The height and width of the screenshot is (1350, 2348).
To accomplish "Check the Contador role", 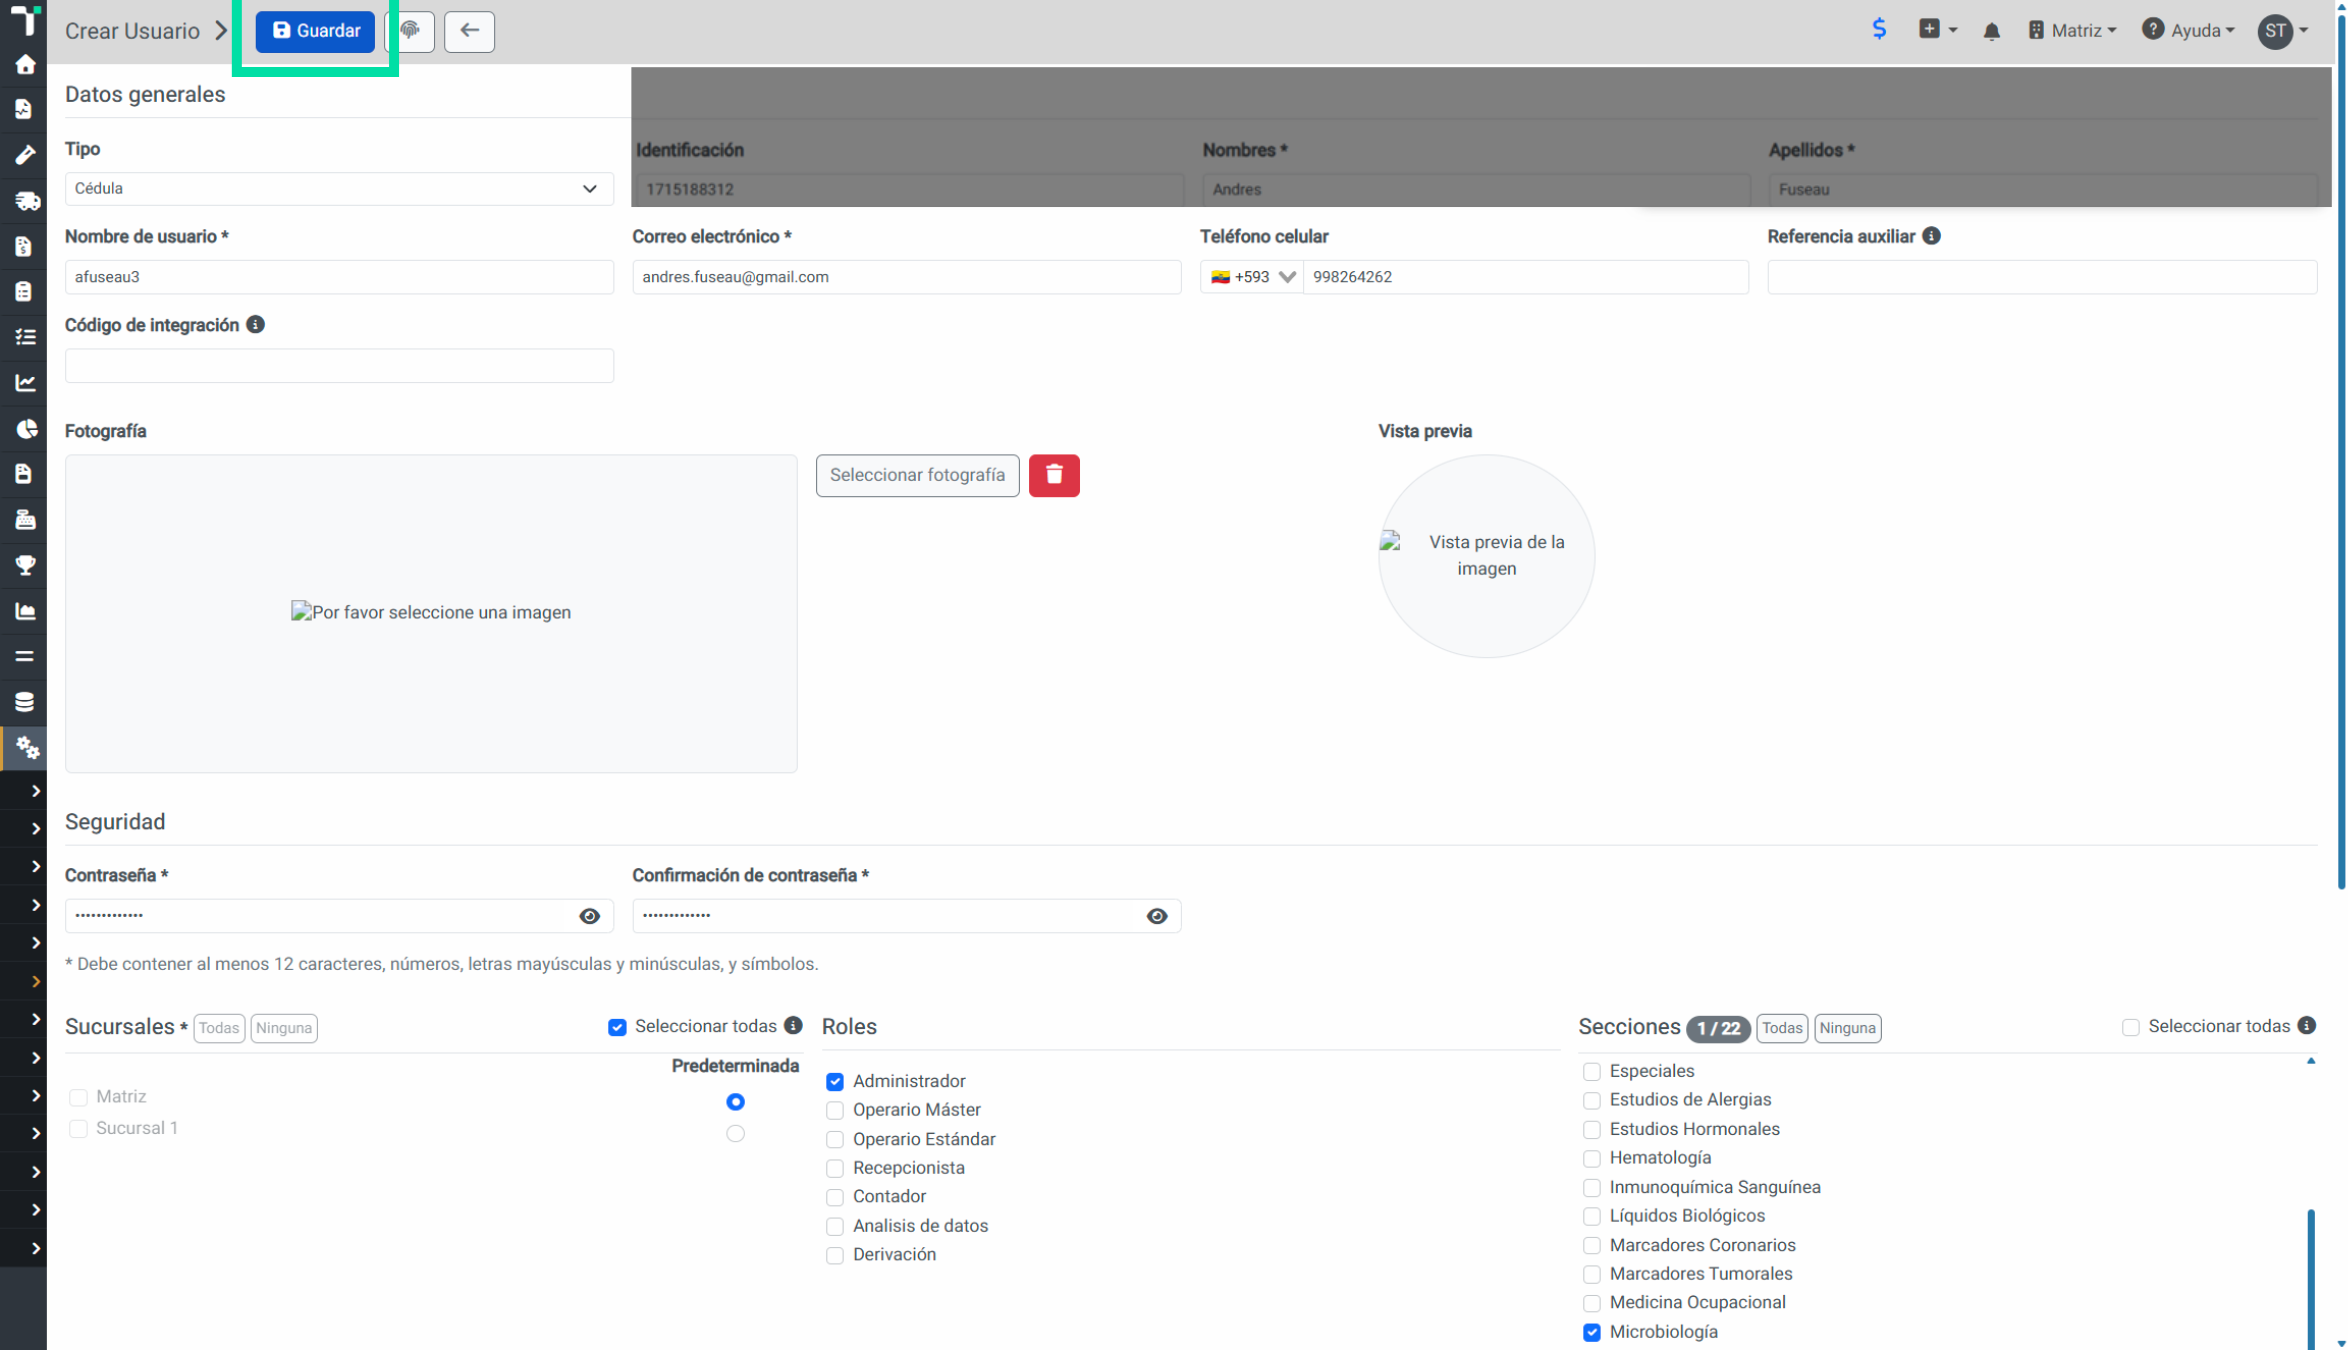I will pos(835,1197).
